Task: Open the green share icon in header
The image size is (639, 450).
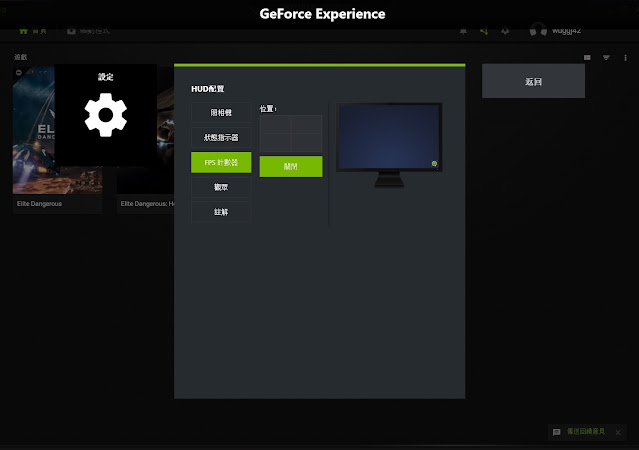Action: (484, 31)
